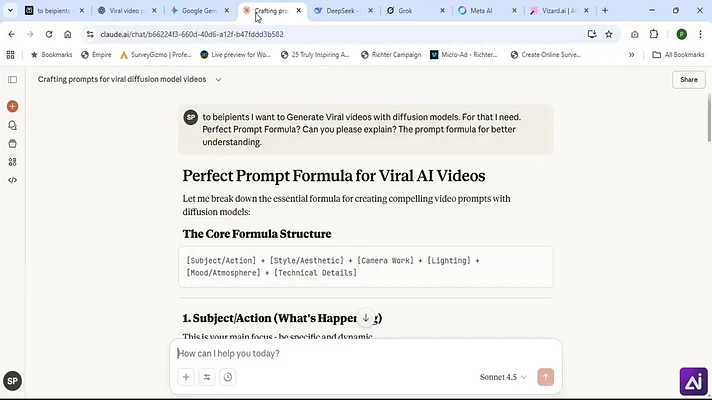Open the Code icon in the sidebar

tap(13, 180)
